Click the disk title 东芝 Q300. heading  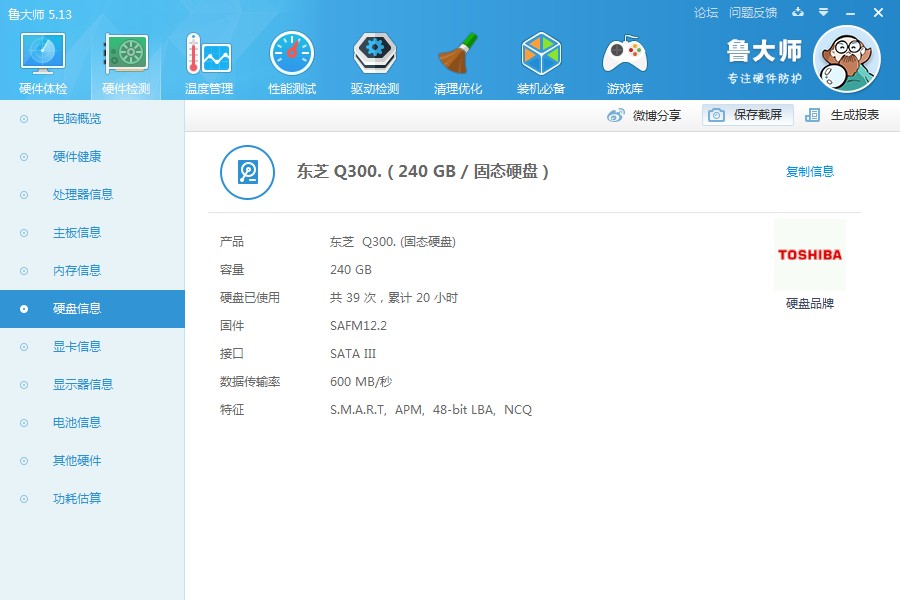(x=422, y=171)
